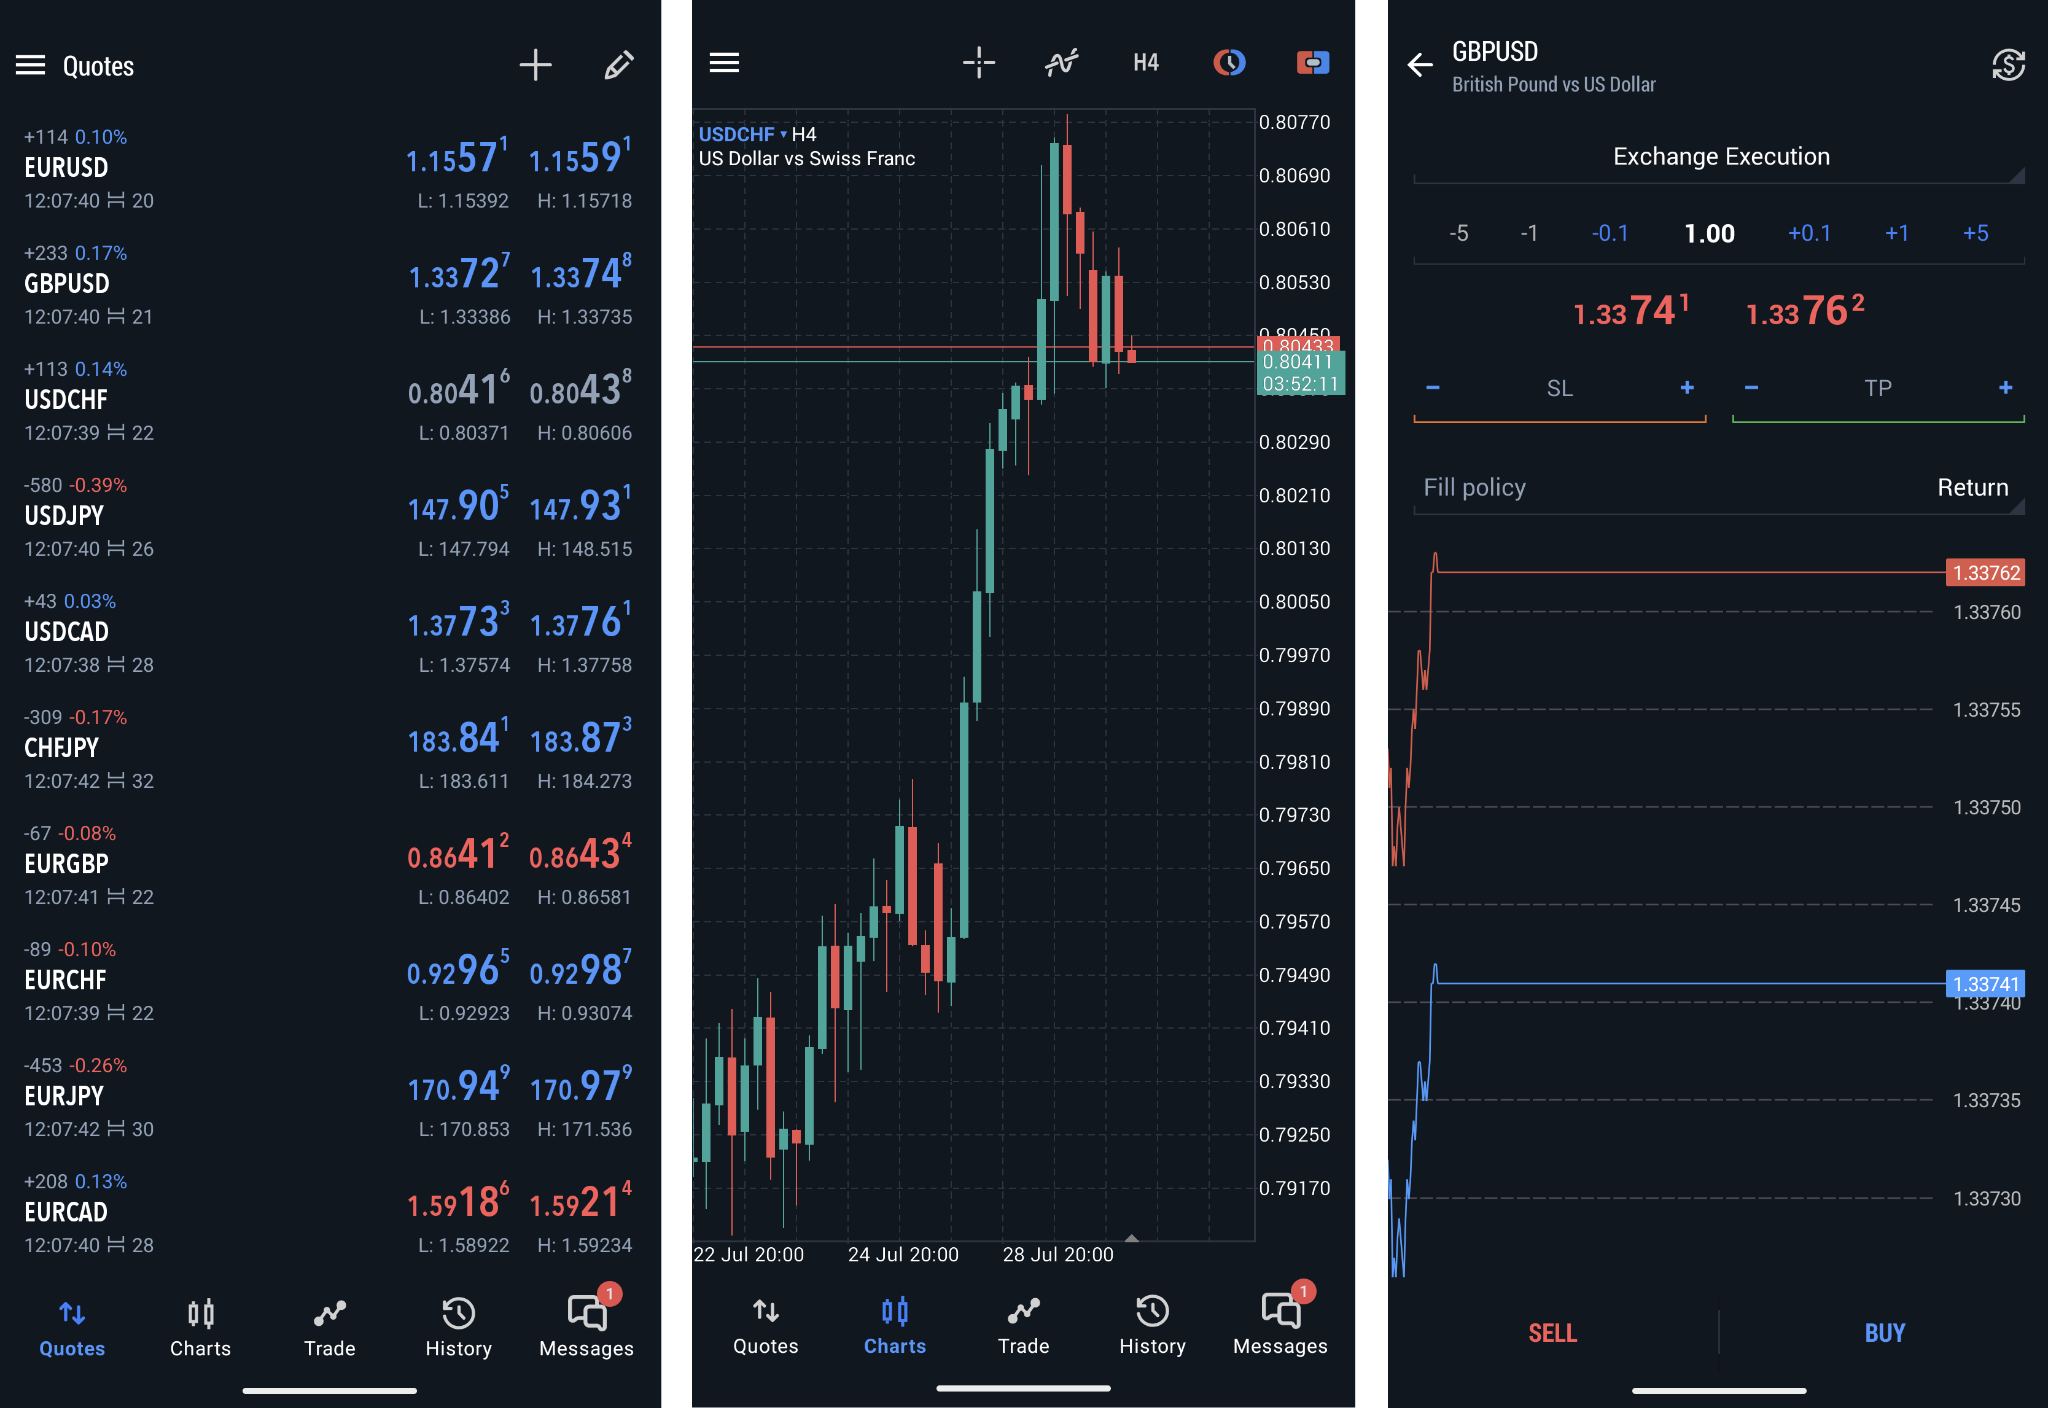Image resolution: width=2048 pixels, height=1408 pixels.
Task: Open History tab in chart screen
Action: (x=1152, y=1326)
